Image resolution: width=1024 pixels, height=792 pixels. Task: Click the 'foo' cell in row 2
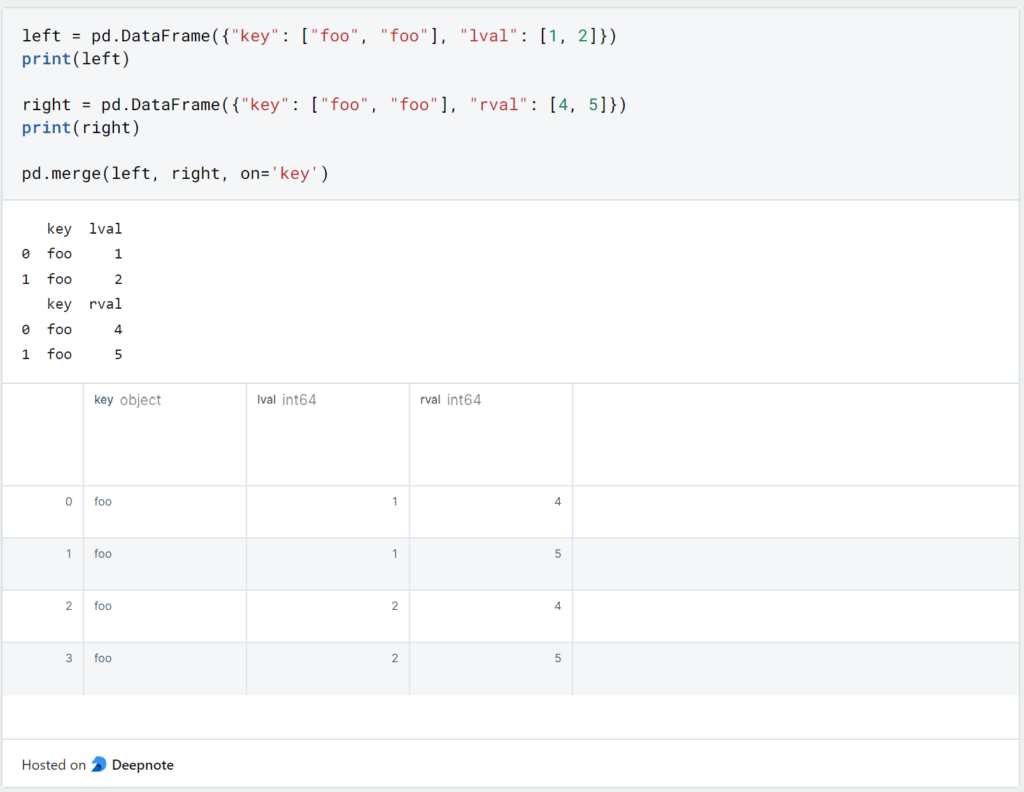[x=102, y=605]
